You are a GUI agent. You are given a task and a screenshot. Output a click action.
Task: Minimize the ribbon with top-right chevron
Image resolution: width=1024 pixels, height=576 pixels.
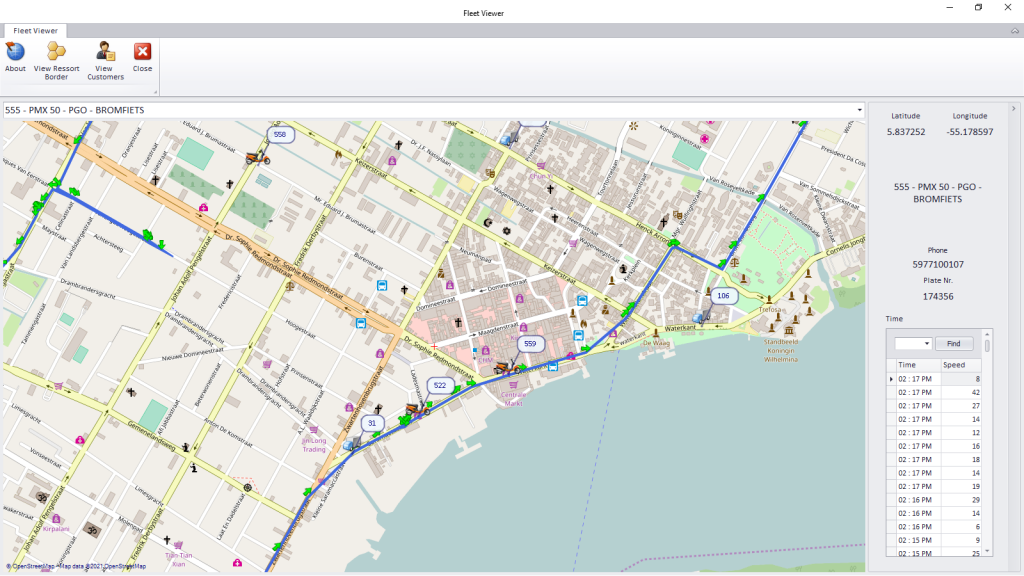pos(1015,32)
